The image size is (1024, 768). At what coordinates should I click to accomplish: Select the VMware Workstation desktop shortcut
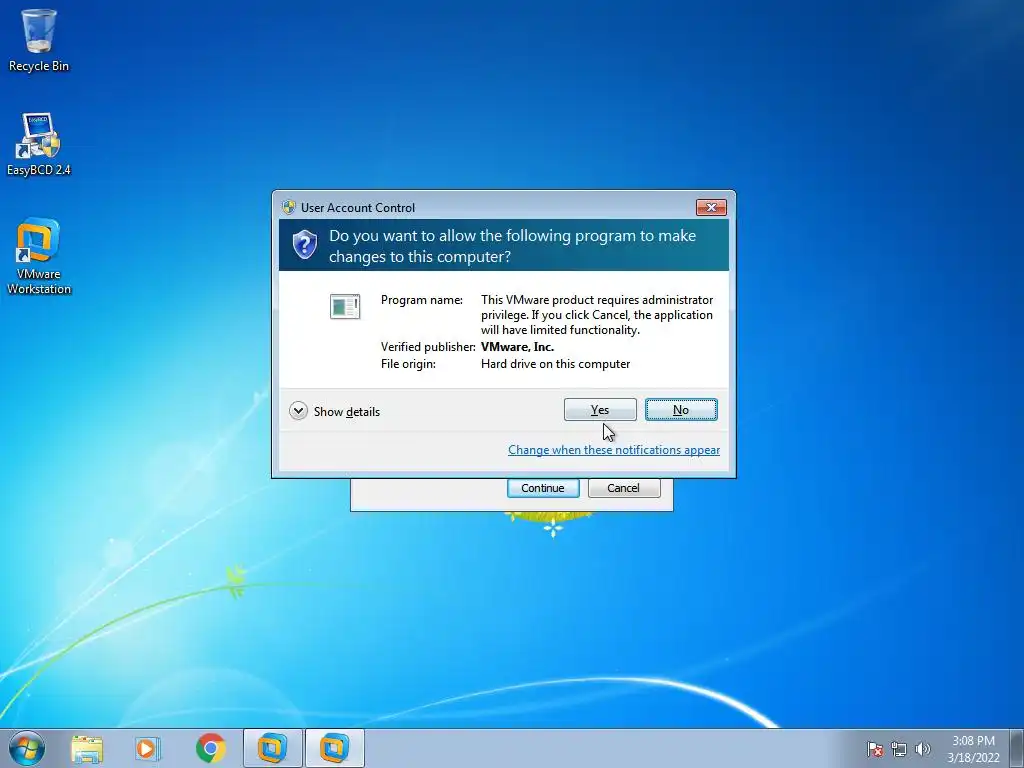click(x=39, y=256)
